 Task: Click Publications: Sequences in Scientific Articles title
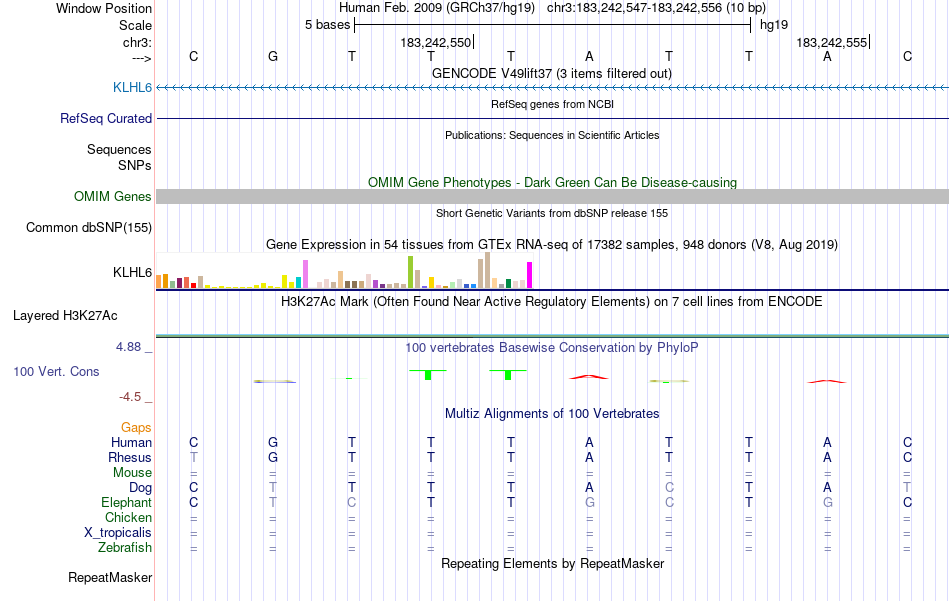tap(552, 135)
